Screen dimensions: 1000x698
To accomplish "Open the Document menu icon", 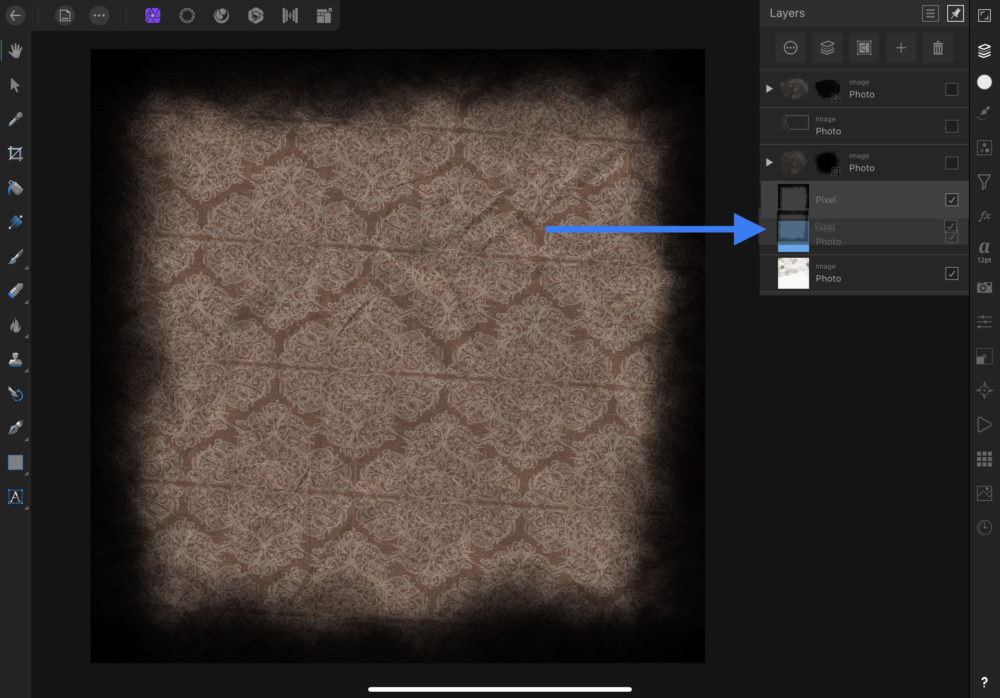I will (x=64, y=15).
